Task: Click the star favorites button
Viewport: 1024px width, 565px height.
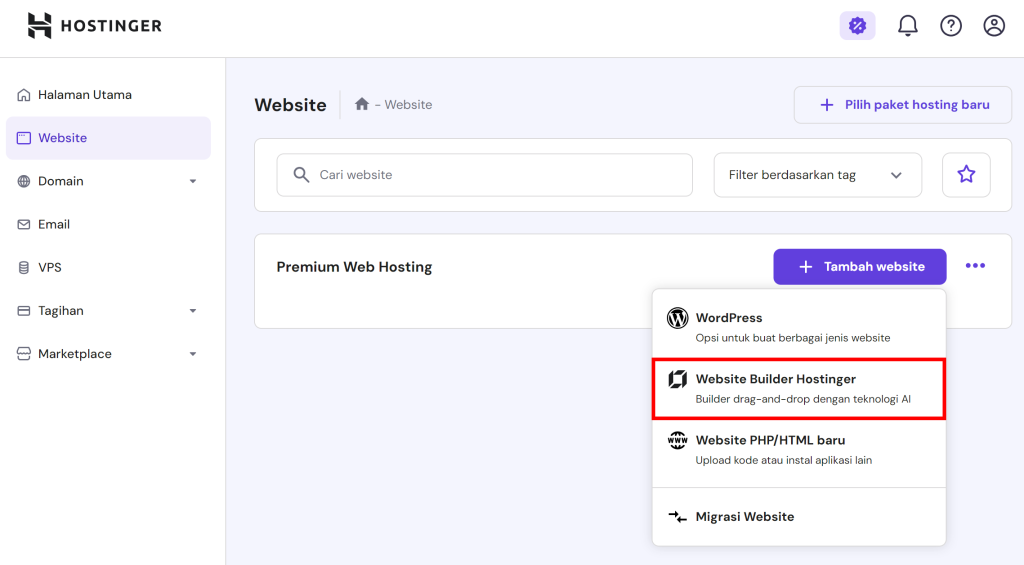Action: 966,175
